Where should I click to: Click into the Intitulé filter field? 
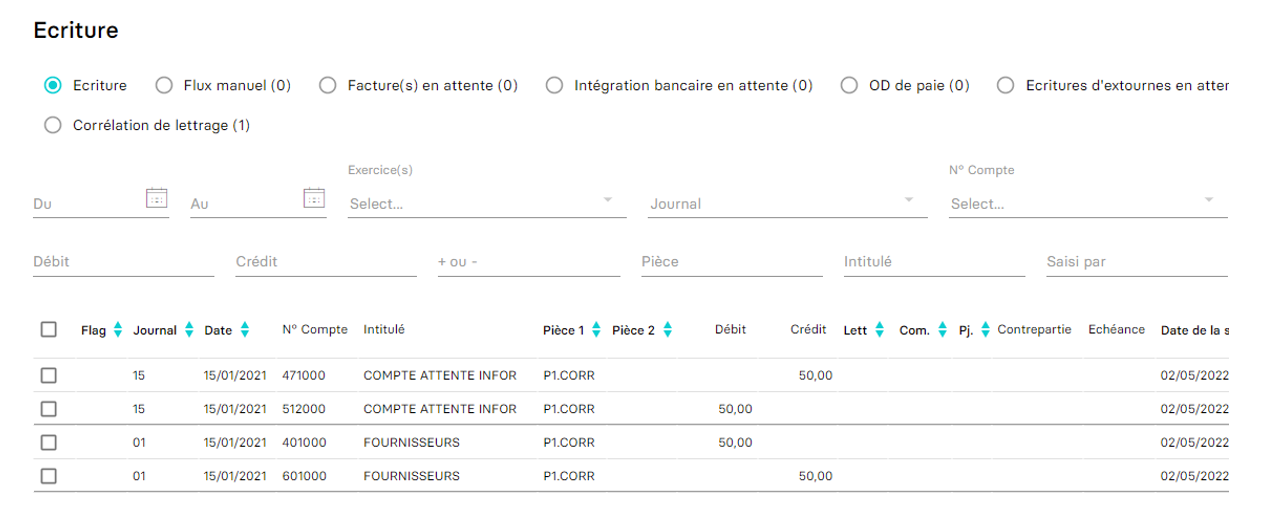934,262
